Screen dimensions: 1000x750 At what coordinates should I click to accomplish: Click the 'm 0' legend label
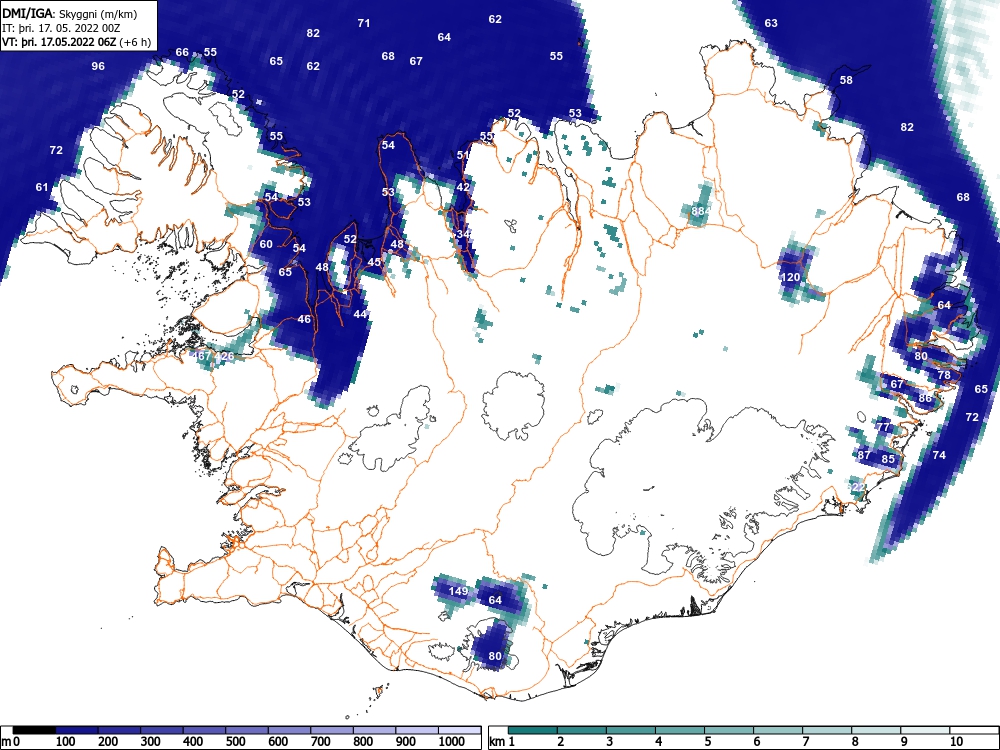(x=10, y=742)
